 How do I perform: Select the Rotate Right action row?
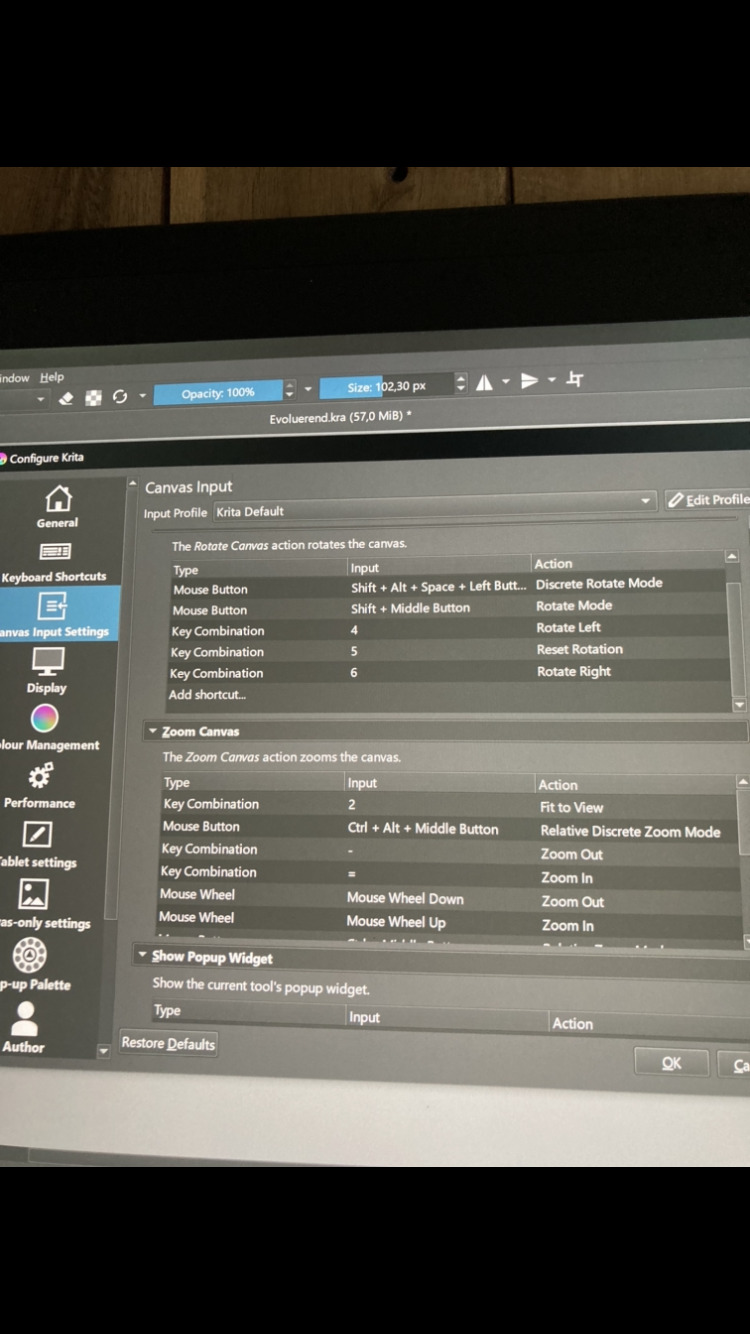(446, 673)
